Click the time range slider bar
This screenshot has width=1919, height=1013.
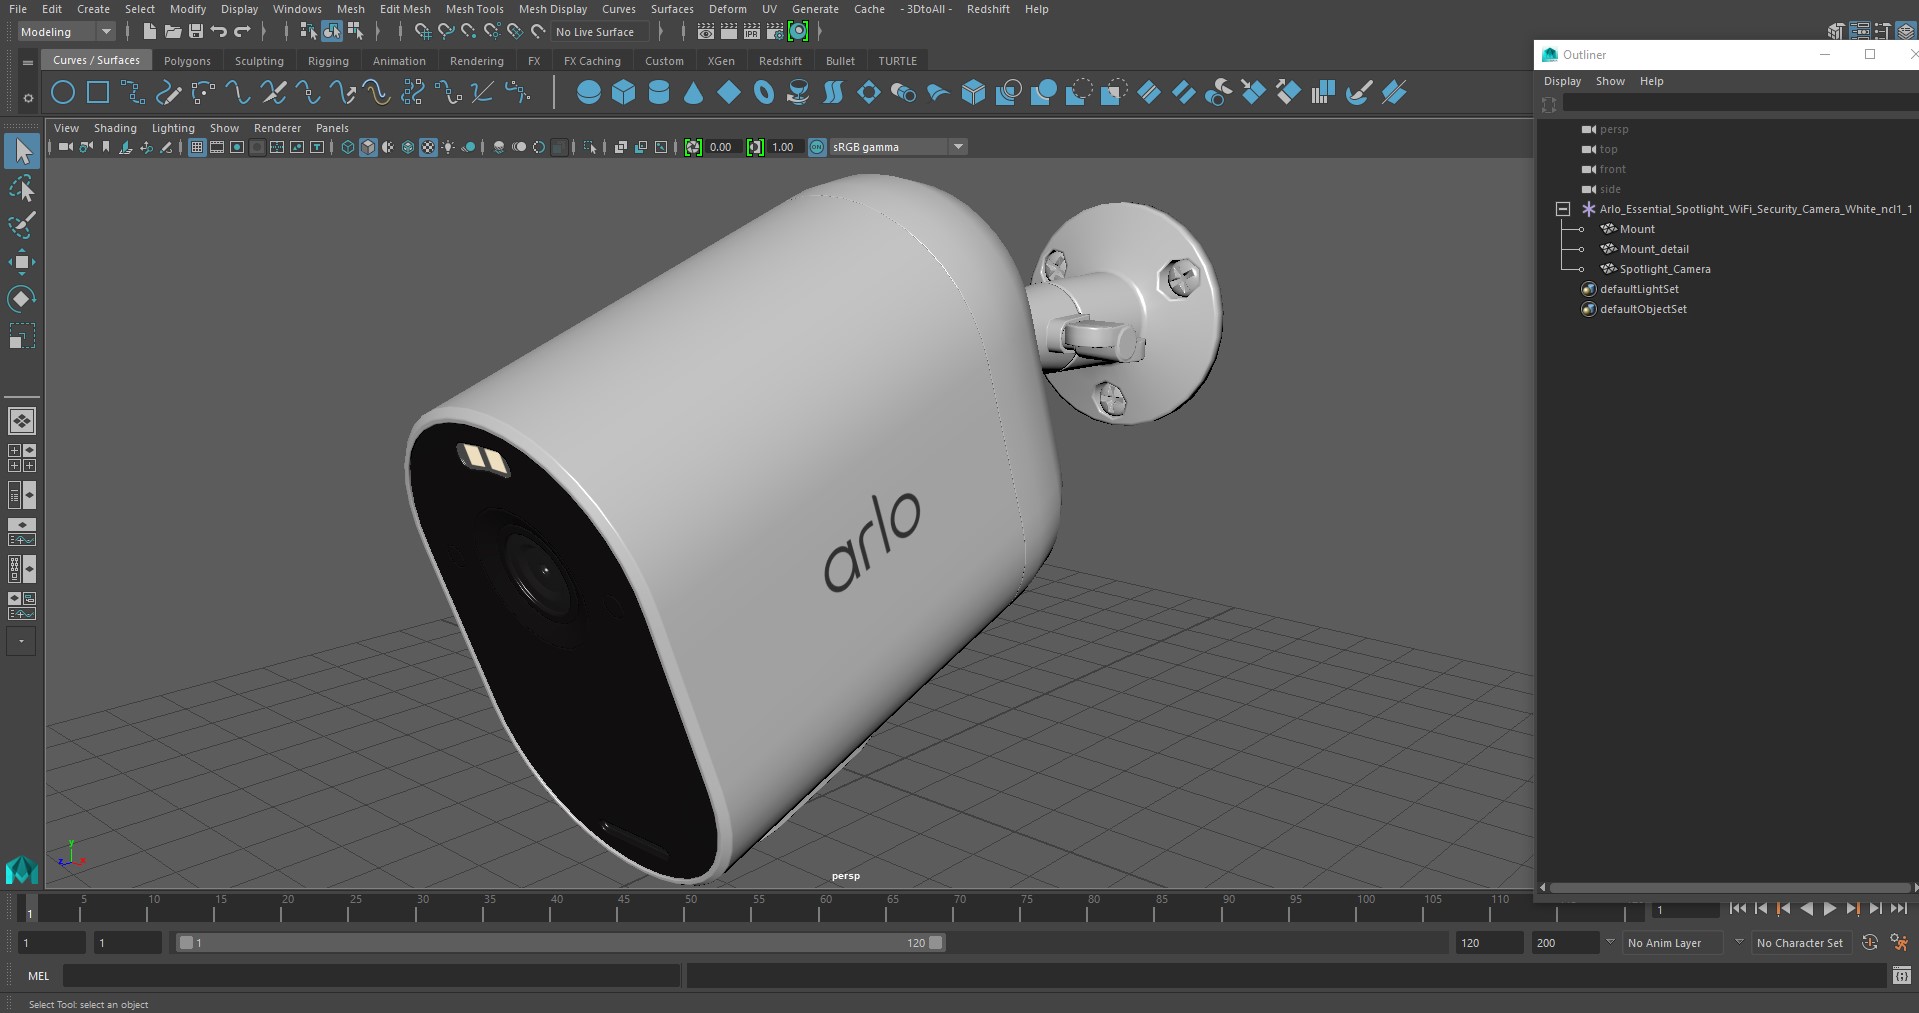tap(560, 943)
